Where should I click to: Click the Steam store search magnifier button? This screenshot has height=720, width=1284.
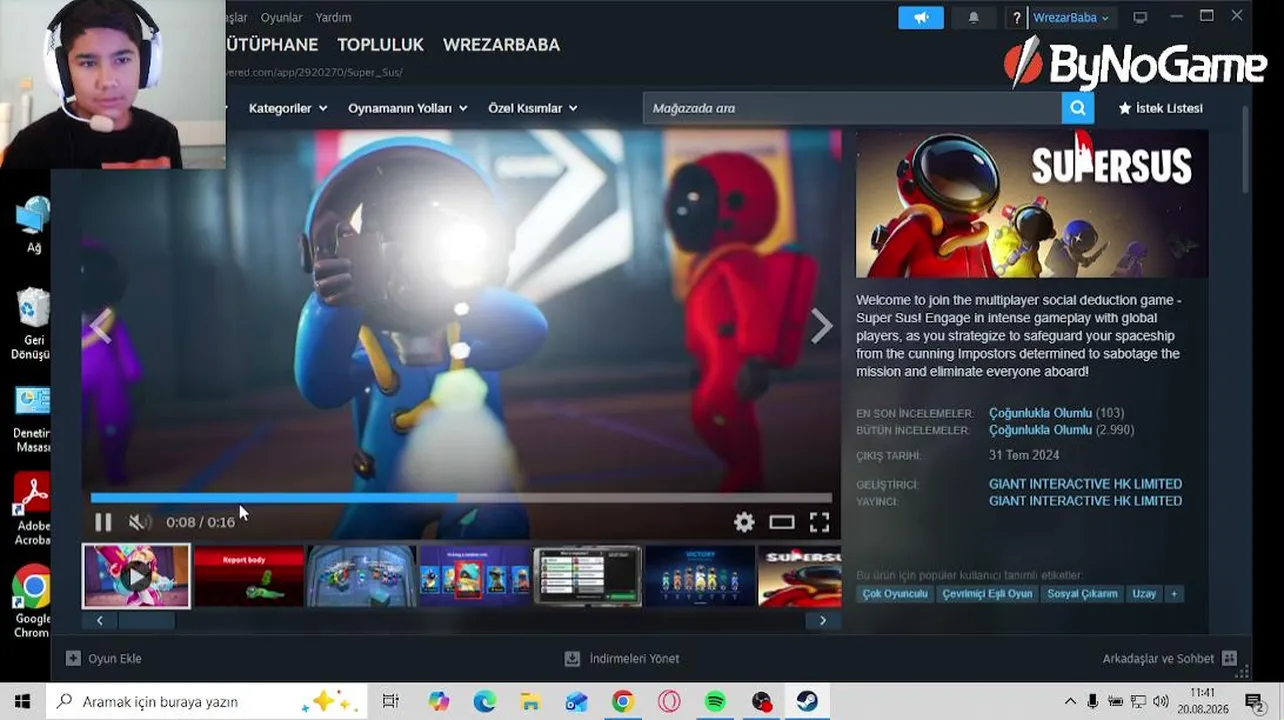1077,108
